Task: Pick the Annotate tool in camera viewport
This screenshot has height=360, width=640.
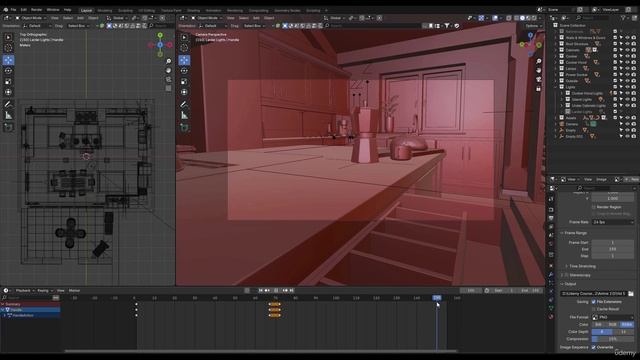Action: [184, 104]
